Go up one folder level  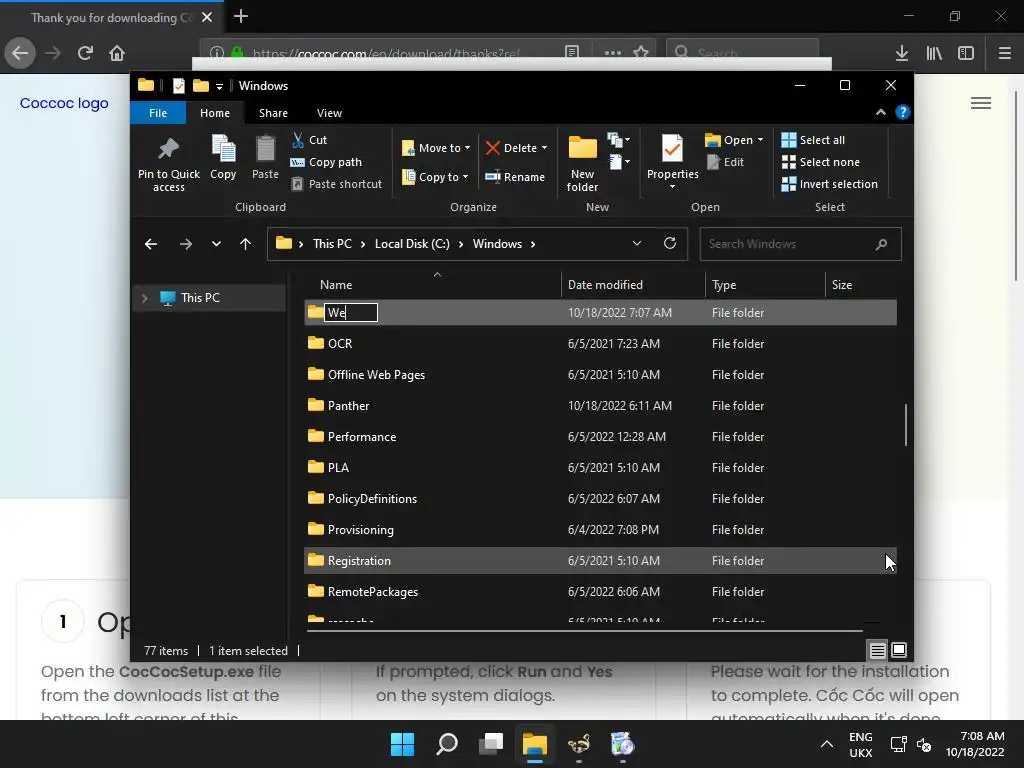pos(246,244)
